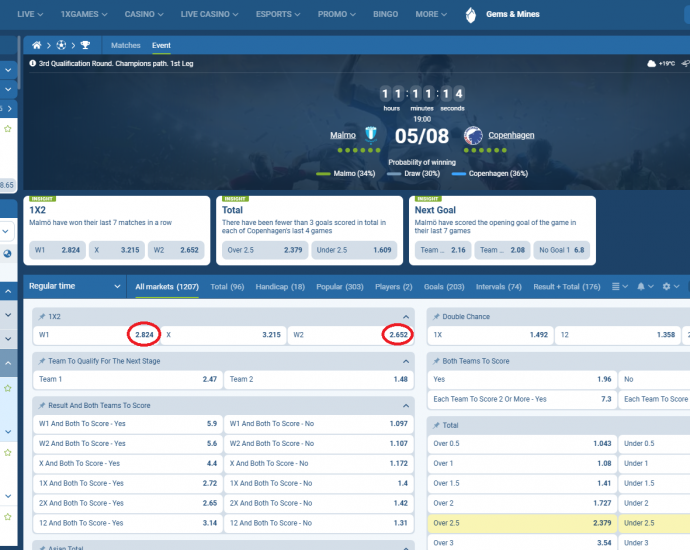Collapse the 1X2 market section

click(406, 317)
